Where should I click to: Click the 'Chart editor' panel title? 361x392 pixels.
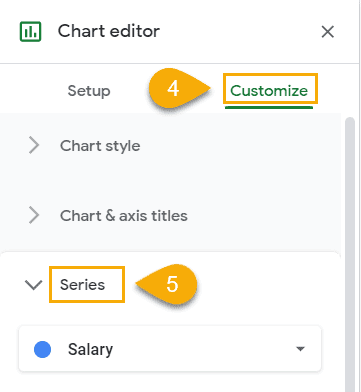pyautogui.click(x=109, y=31)
